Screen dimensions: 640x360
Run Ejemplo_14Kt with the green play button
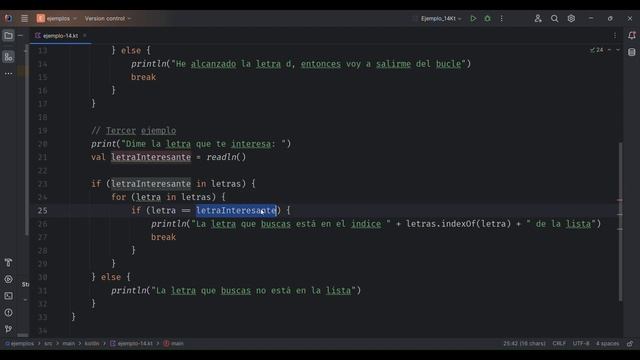point(473,18)
